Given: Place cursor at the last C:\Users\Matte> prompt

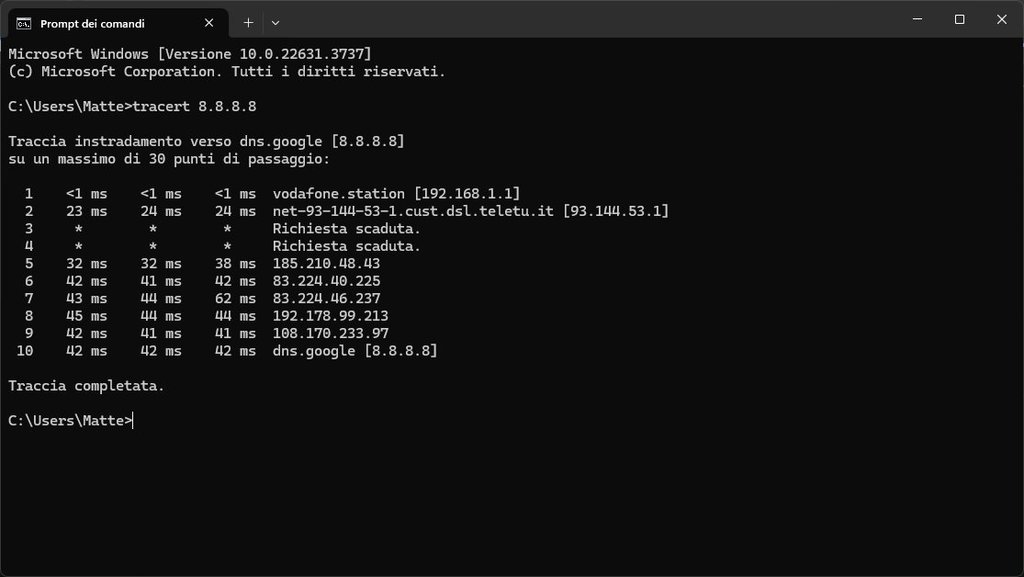Looking at the screenshot, I should (x=71, y=421).
